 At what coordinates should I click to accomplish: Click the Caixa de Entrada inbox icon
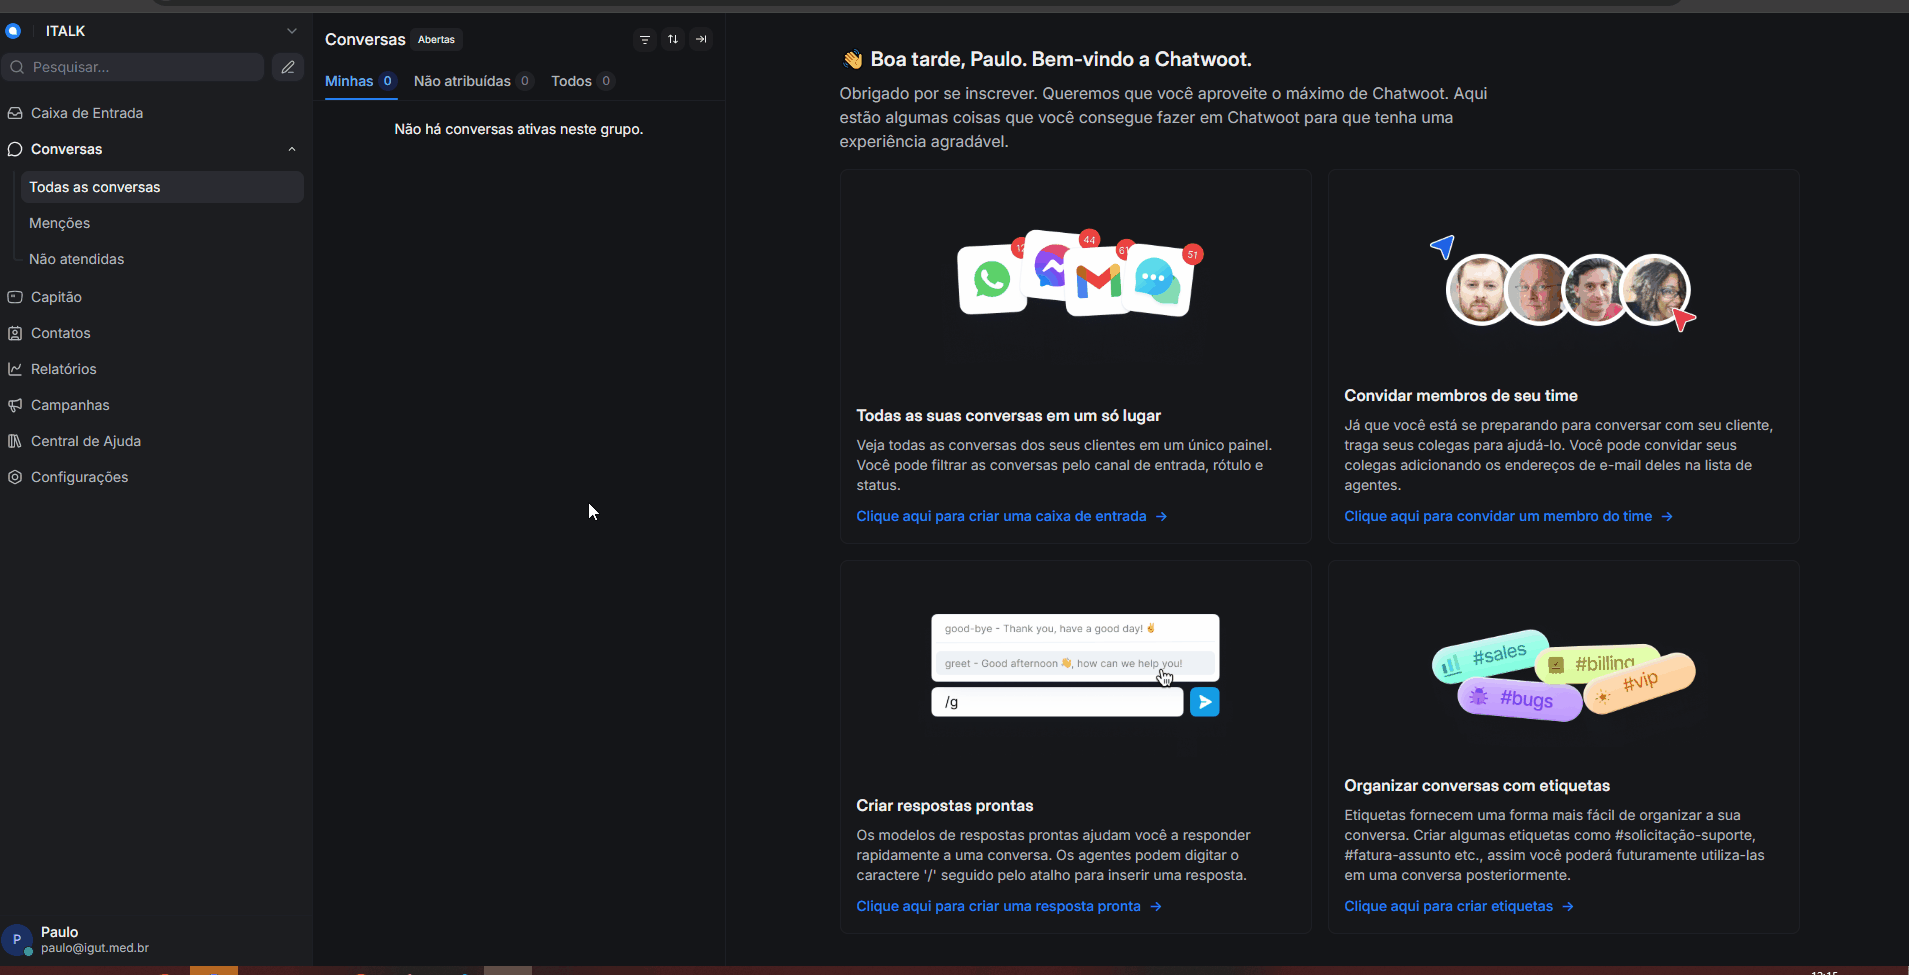point(15,113)
